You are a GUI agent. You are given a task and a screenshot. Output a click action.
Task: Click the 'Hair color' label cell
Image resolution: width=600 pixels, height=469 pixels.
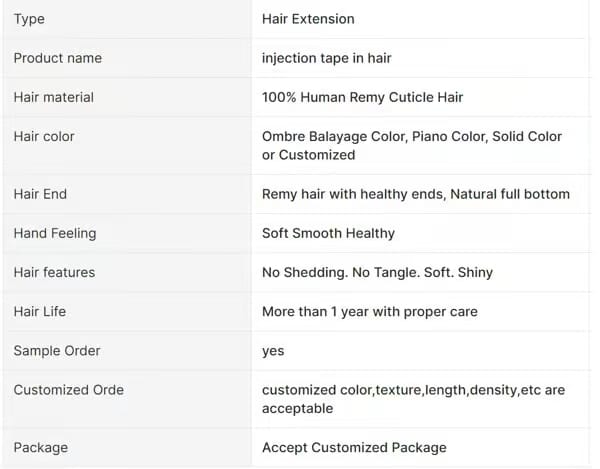[44, 136]
